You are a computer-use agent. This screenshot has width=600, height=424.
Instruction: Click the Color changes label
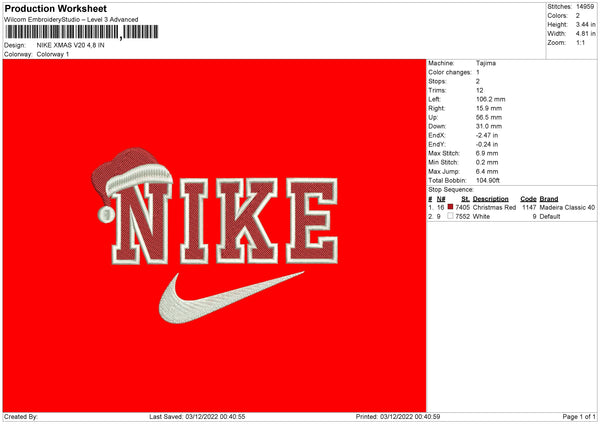[450, 72]
